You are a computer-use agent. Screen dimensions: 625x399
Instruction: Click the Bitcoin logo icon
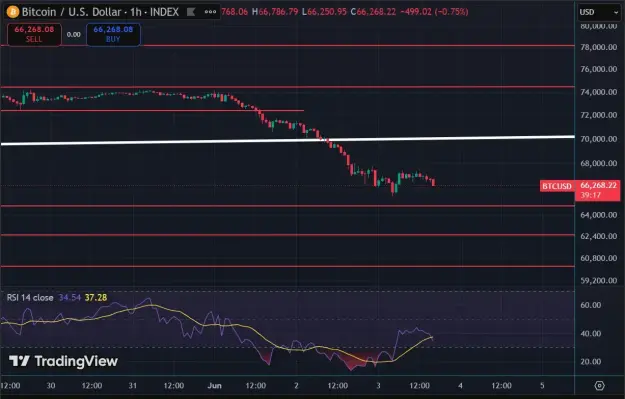pos(13,12)
